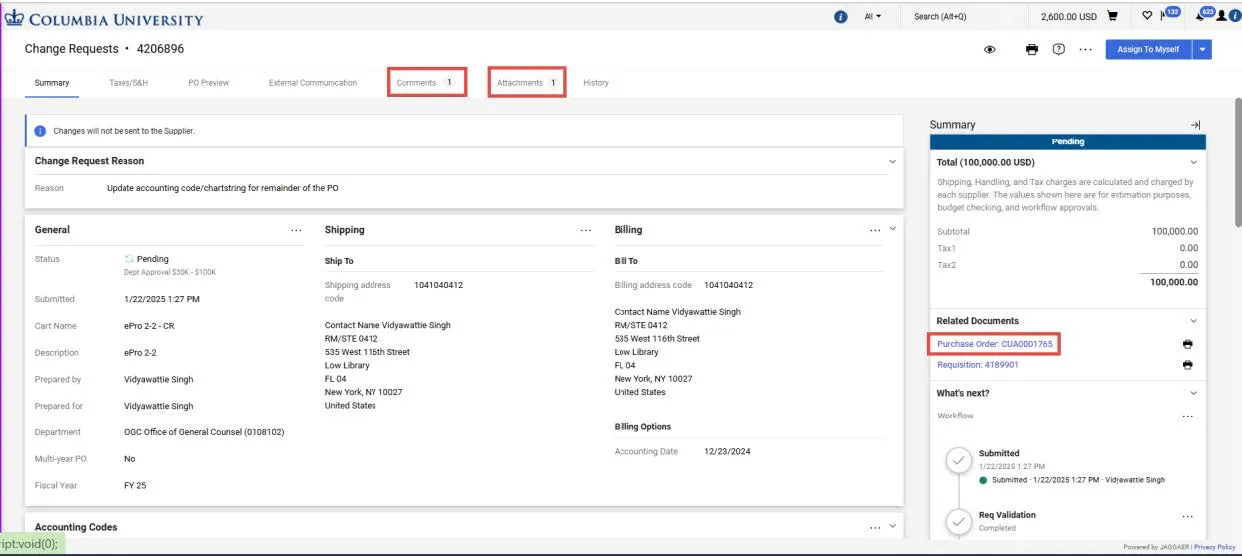Click department OGC Office of General Counsel
The image size is (1242, 556).
click(204, 433)
